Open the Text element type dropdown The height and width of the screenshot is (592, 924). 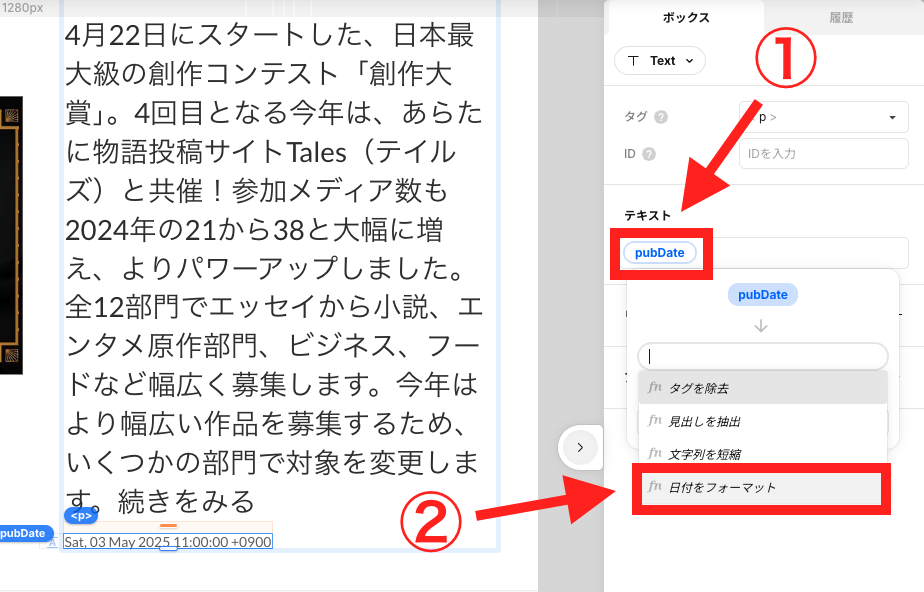click(659, 61)
